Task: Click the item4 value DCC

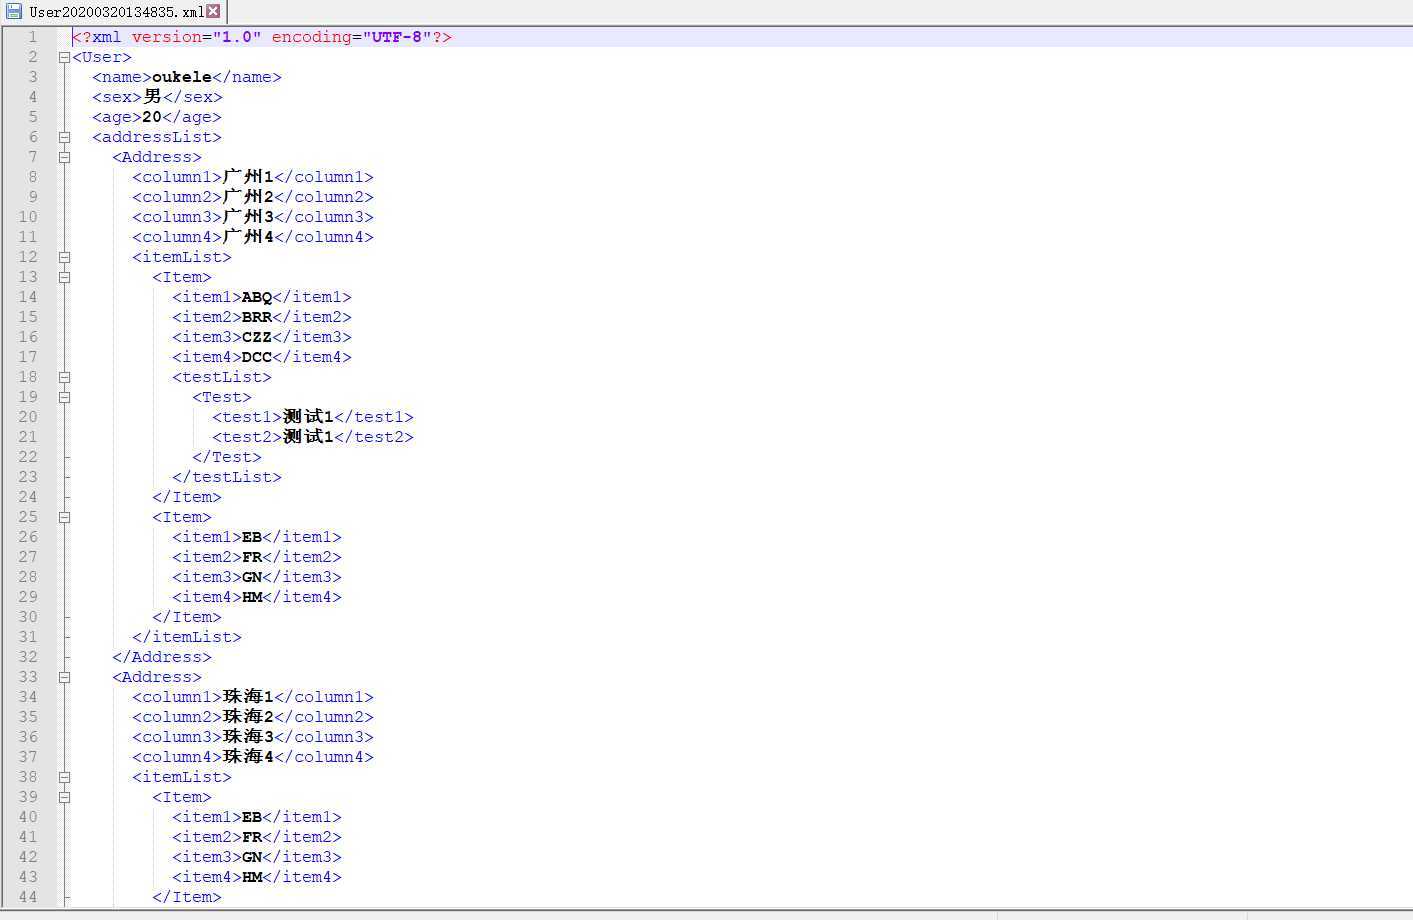Action: click(x=257, y=357)
